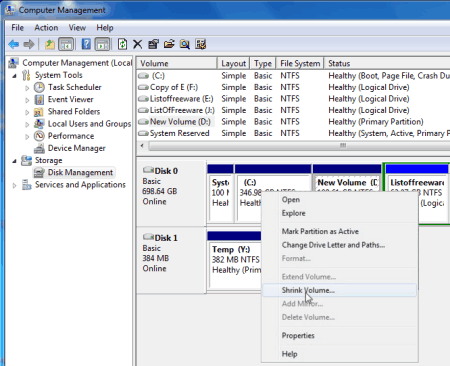
Task: Select the System Reserved volume row
Action: 293,133
